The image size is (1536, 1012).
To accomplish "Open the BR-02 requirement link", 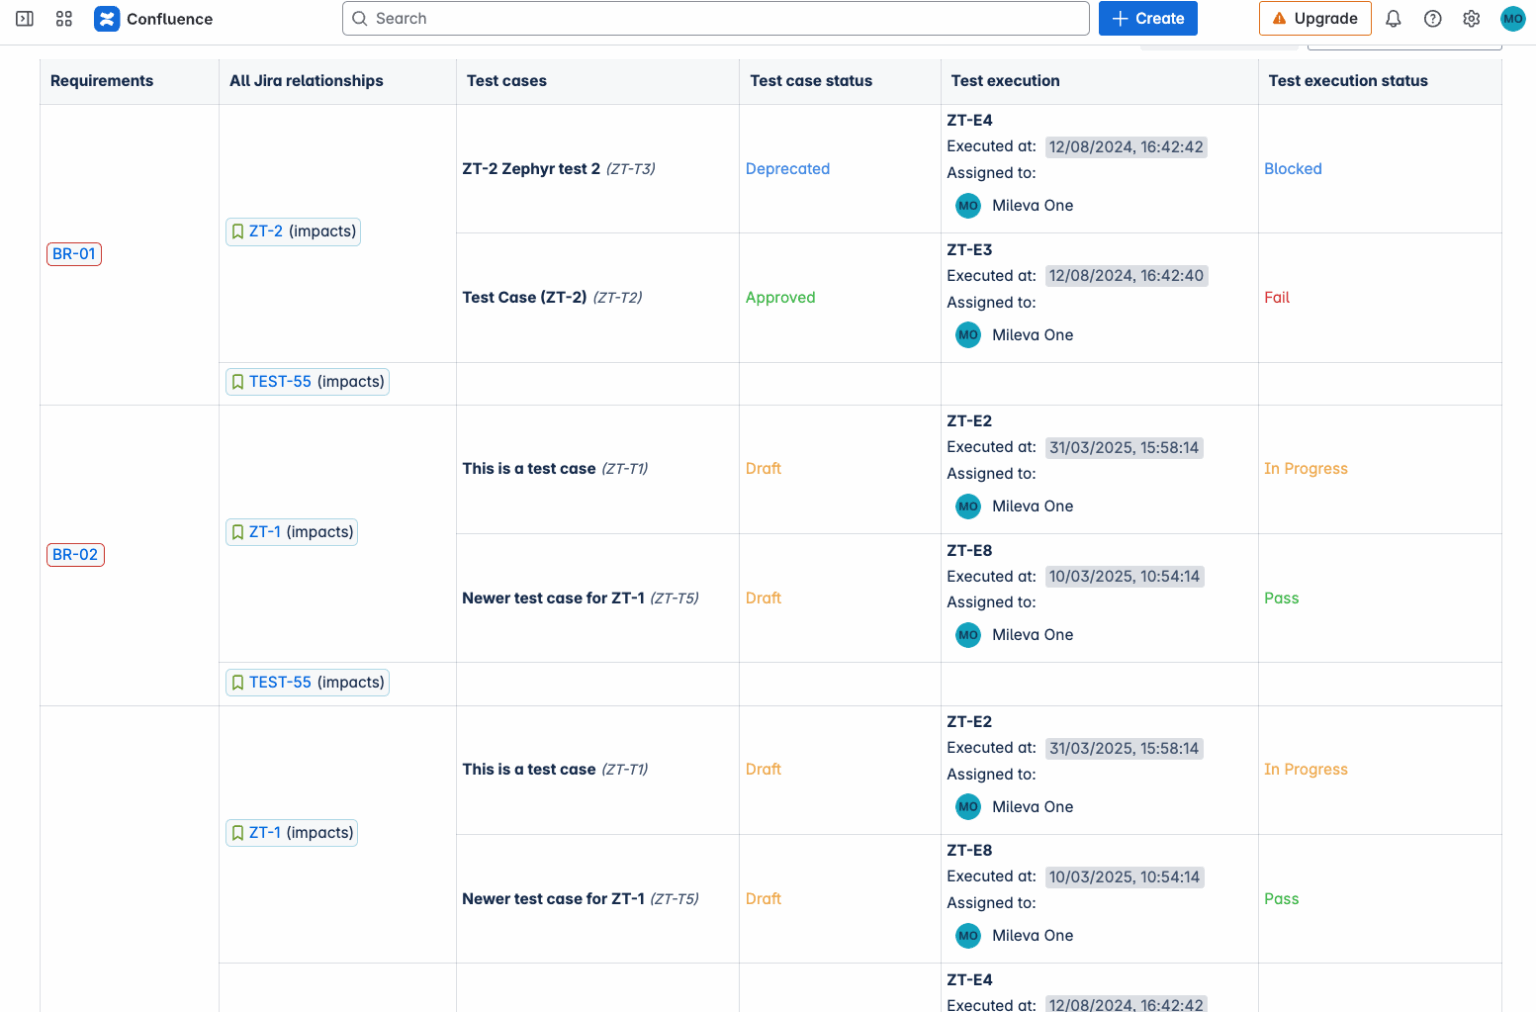I will tap(75, 554).
